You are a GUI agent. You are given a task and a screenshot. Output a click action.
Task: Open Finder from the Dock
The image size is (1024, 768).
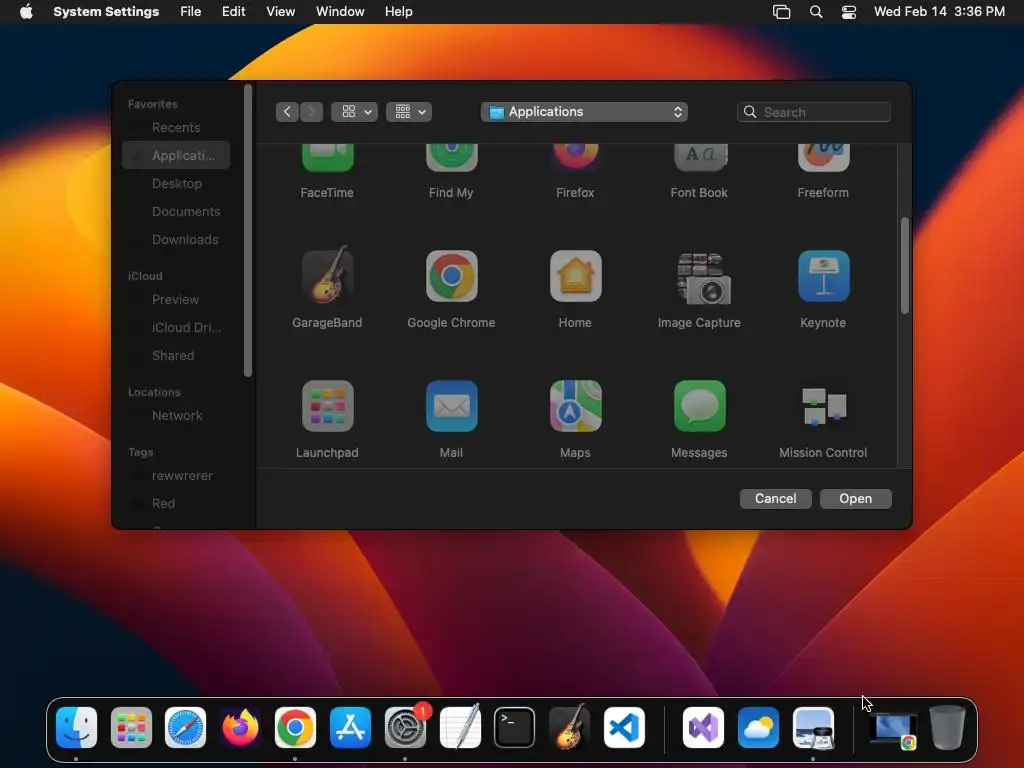click(x=76, y=727)
